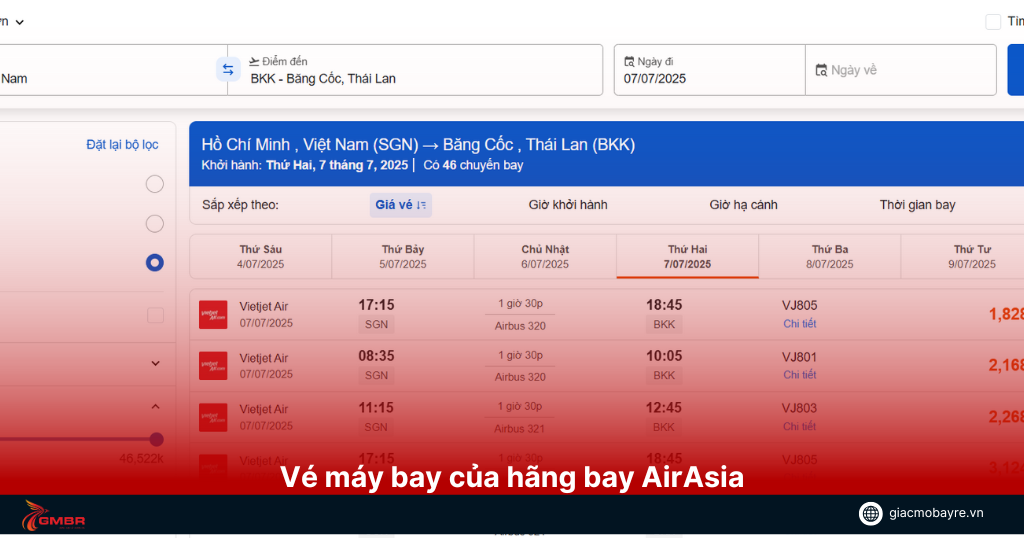The height and width of the screenshot is (538, 1024).
Task: Click the calendar icon next to Ngày về
Action: [x=822, y=70]
